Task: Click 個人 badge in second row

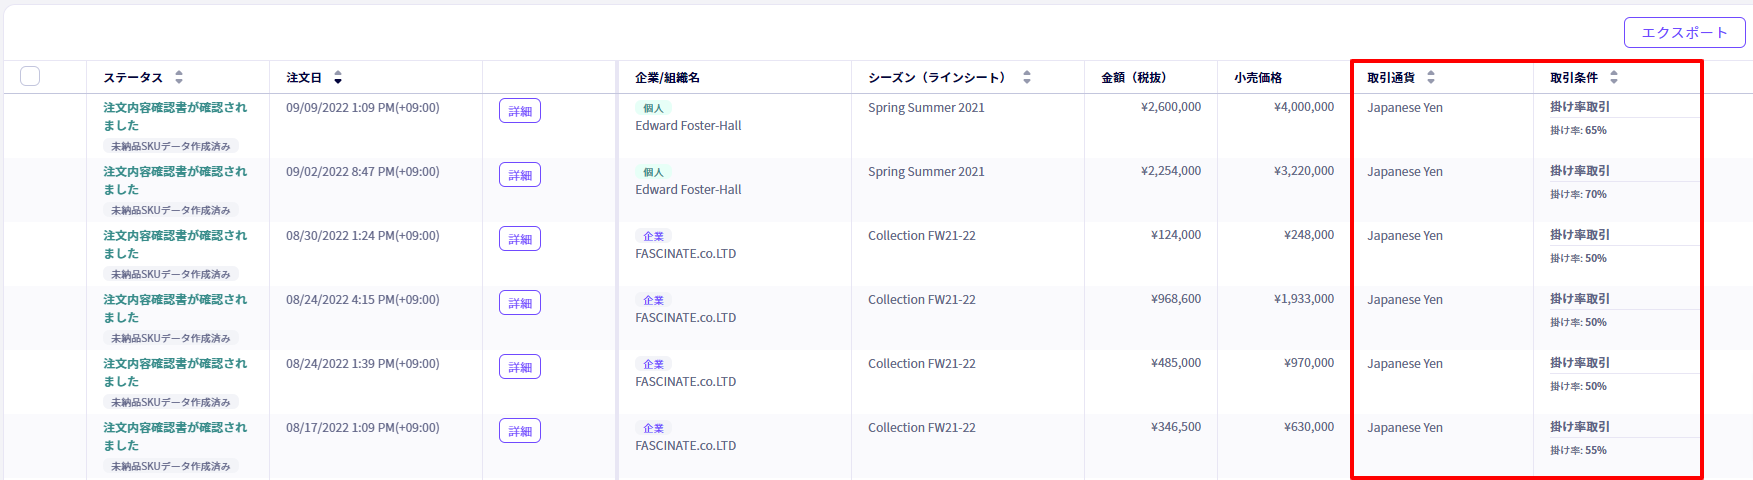Action: [x=653, y=172]
